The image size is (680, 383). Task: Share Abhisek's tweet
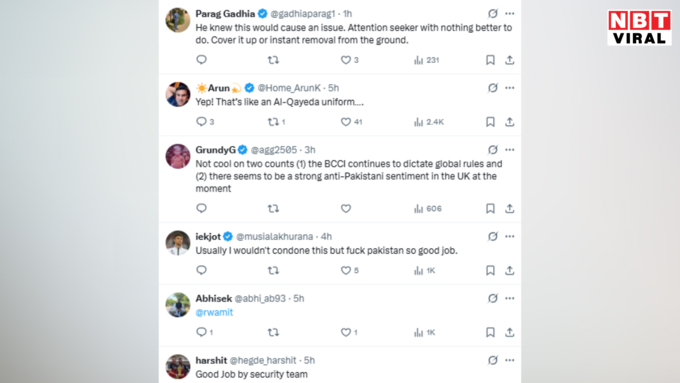point(510,332)
